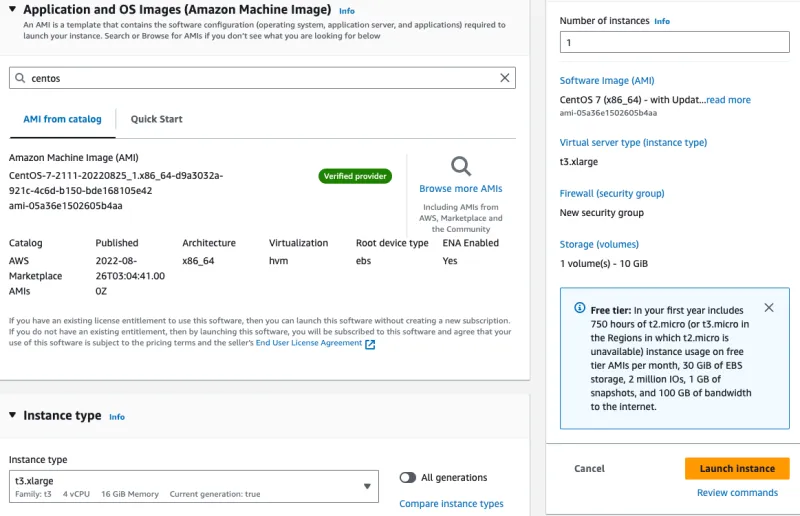Open the t3.xlarge instance type dropdown
800x516 pixels.
pos(194,486)
